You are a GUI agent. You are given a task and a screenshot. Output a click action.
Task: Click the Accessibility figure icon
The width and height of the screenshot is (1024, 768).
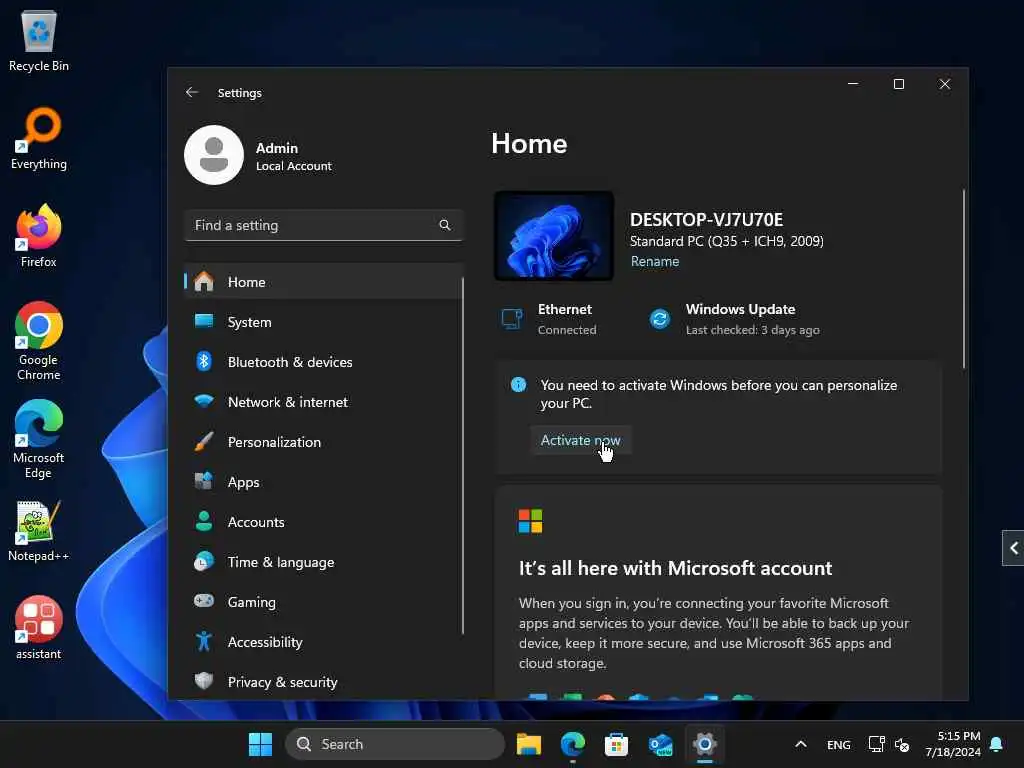point(204,642)
